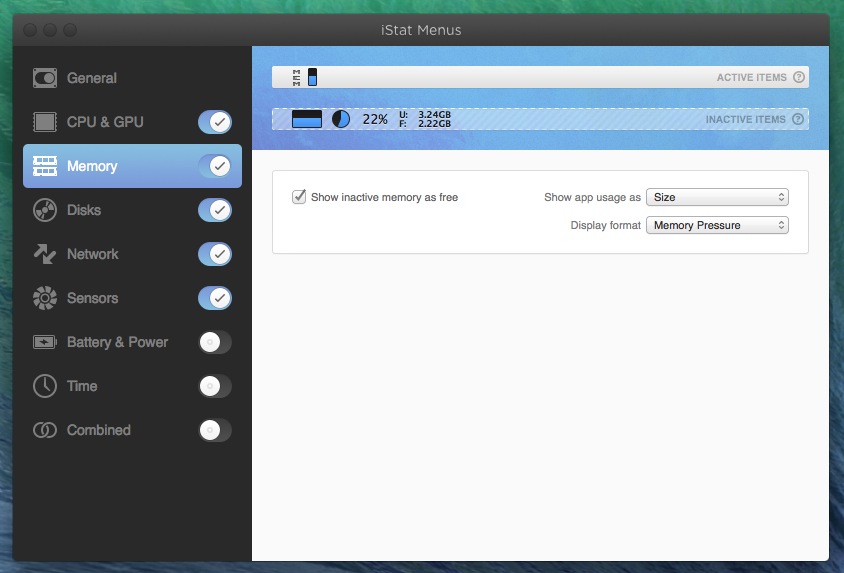Viewport: 844px width, 573px height.
Task: Click the iStat Menus window title
Action: pos(421,30)
